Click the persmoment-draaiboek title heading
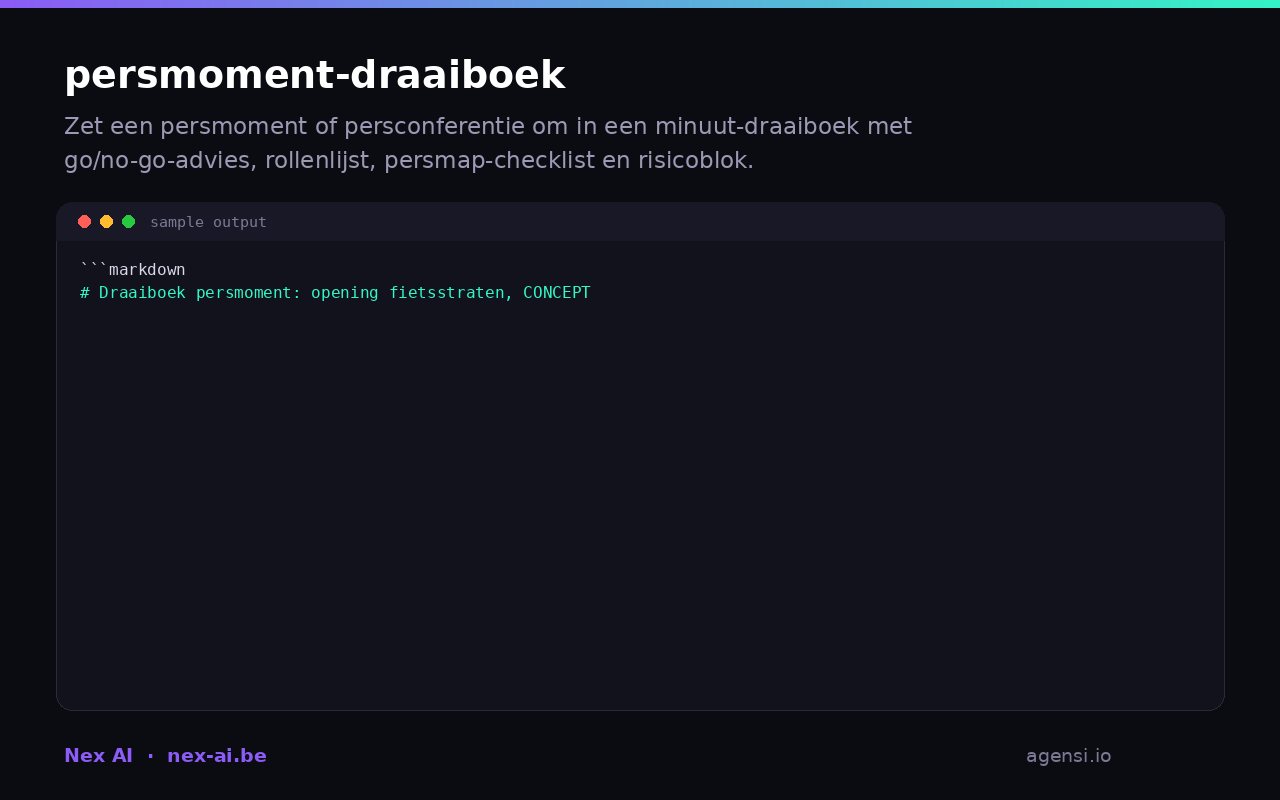This screenshot has height=800, width=1280. click(x=314, y=76)
